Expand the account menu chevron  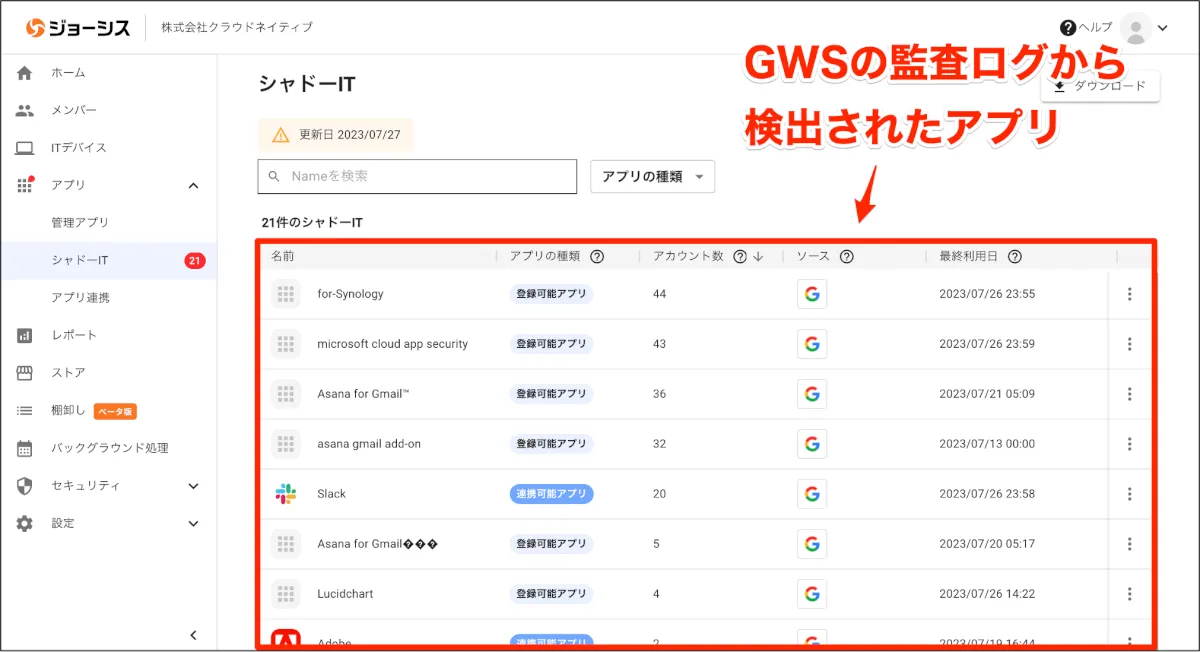(x=1162, y=29)
